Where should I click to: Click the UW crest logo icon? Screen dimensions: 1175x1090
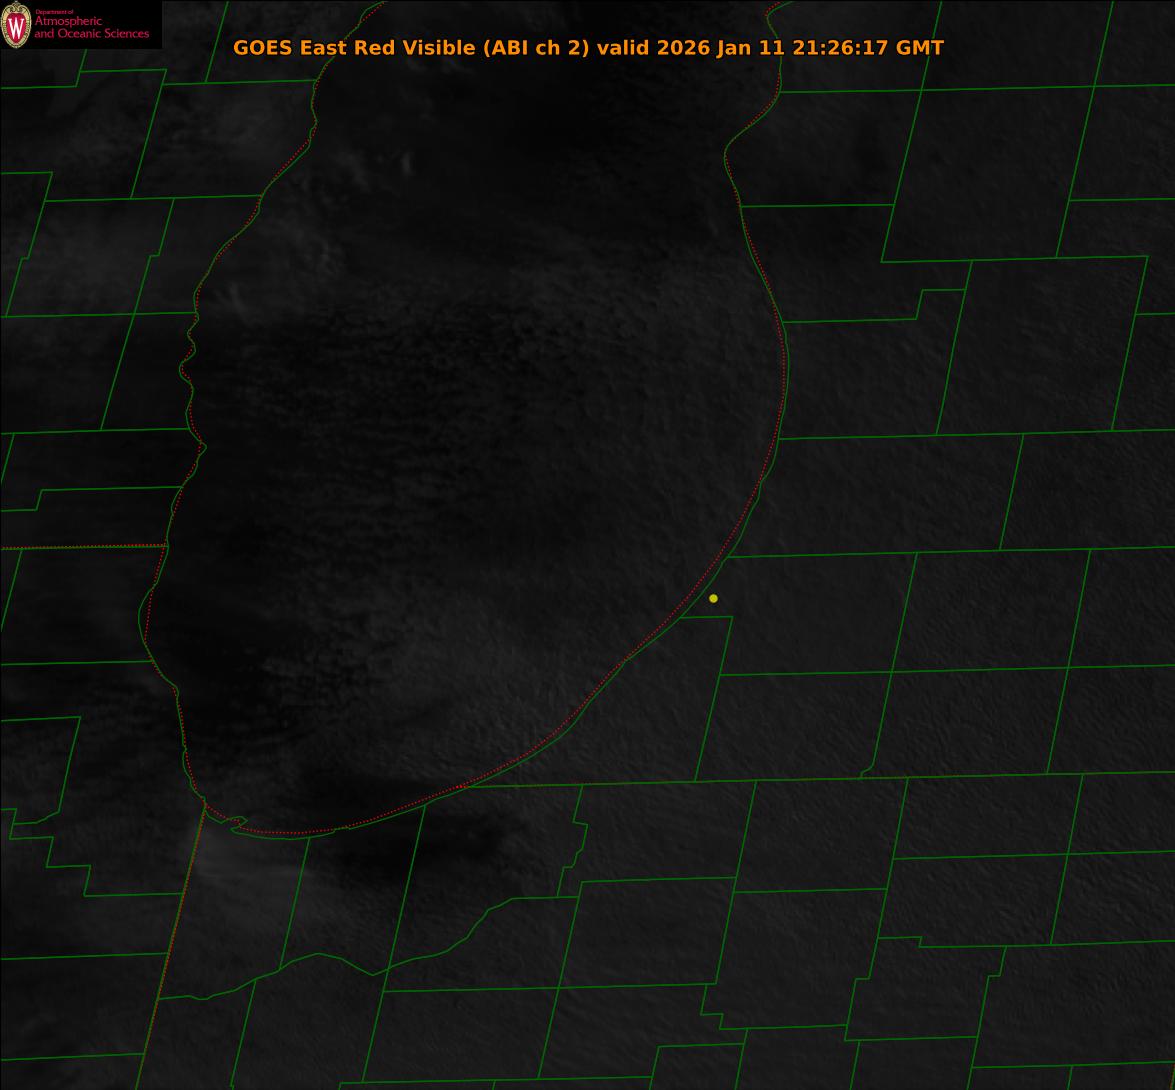pos(16,25)
